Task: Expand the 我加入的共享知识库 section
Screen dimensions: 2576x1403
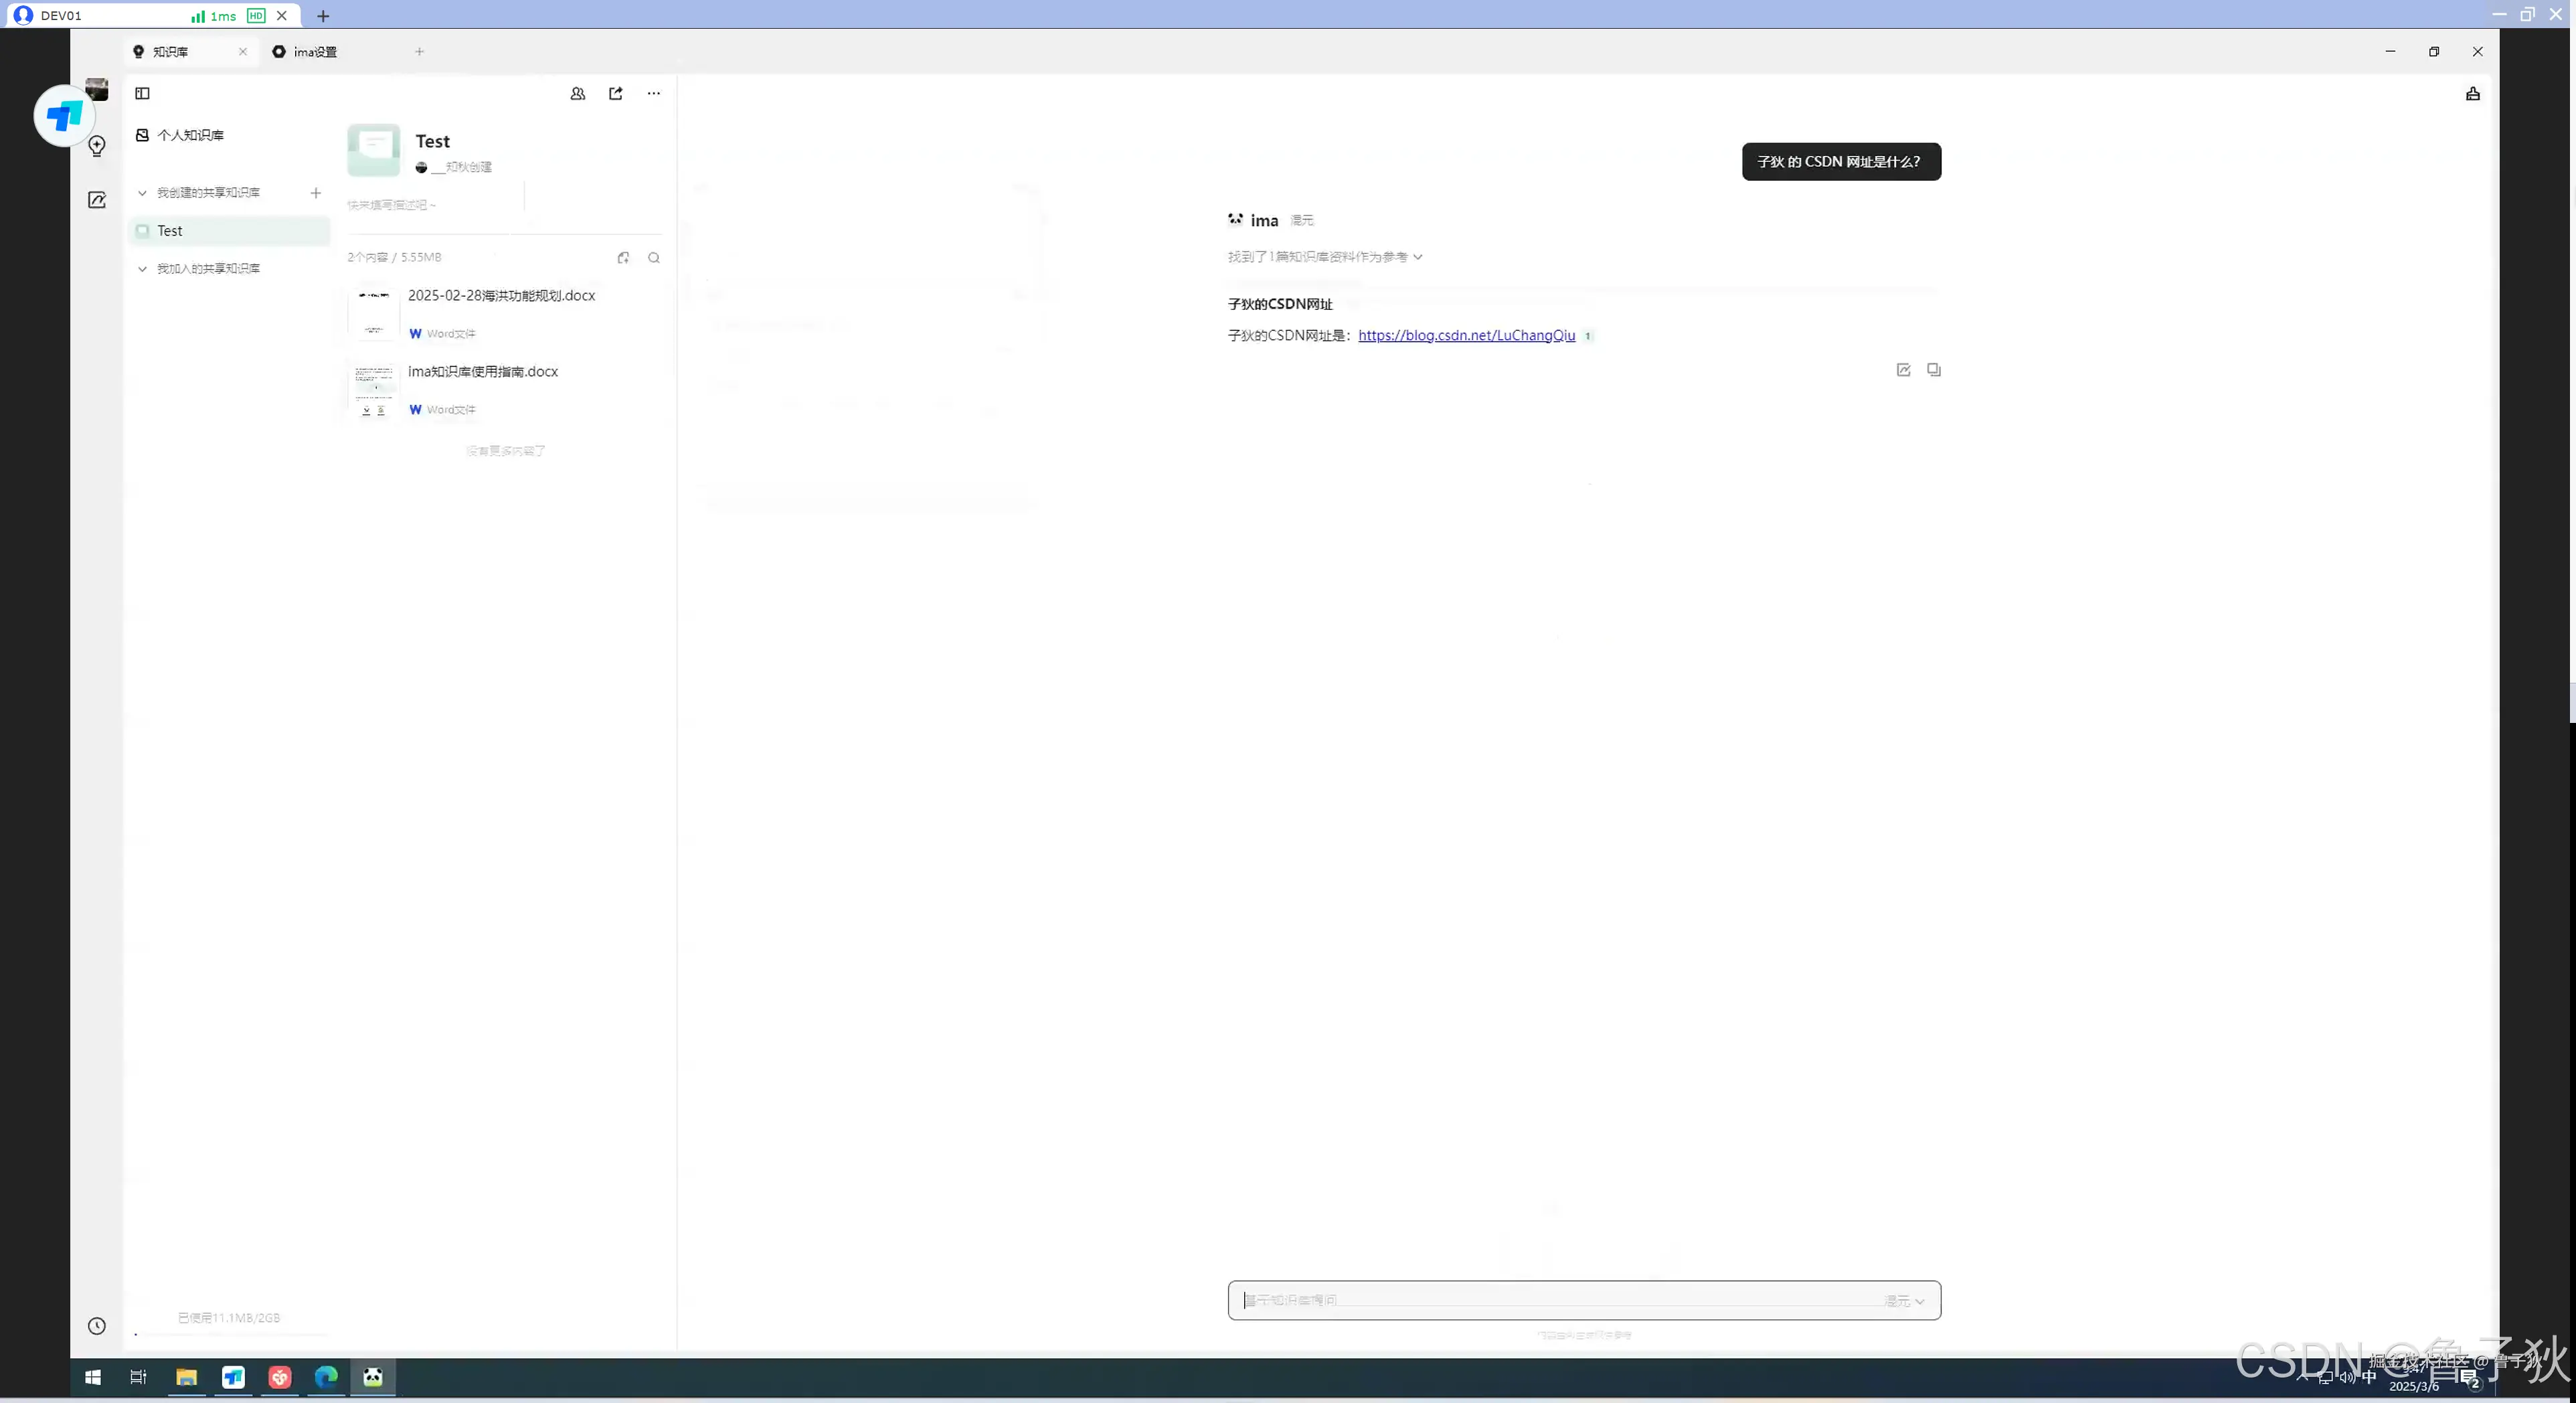Action: pyautogui.click(x=142, y=269)
